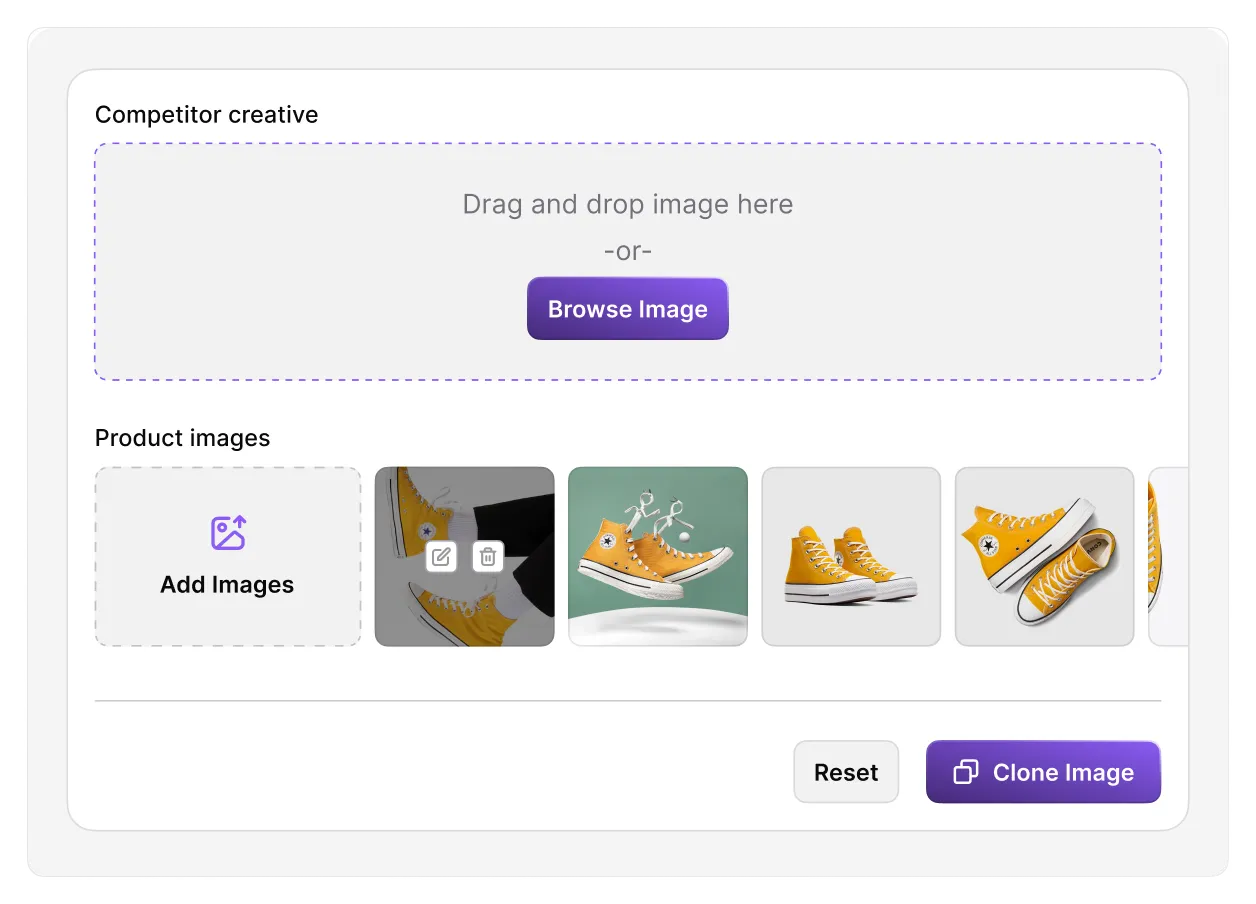
Task: Click the image upload icon above Add Images
Action: (x=228, y=533)
